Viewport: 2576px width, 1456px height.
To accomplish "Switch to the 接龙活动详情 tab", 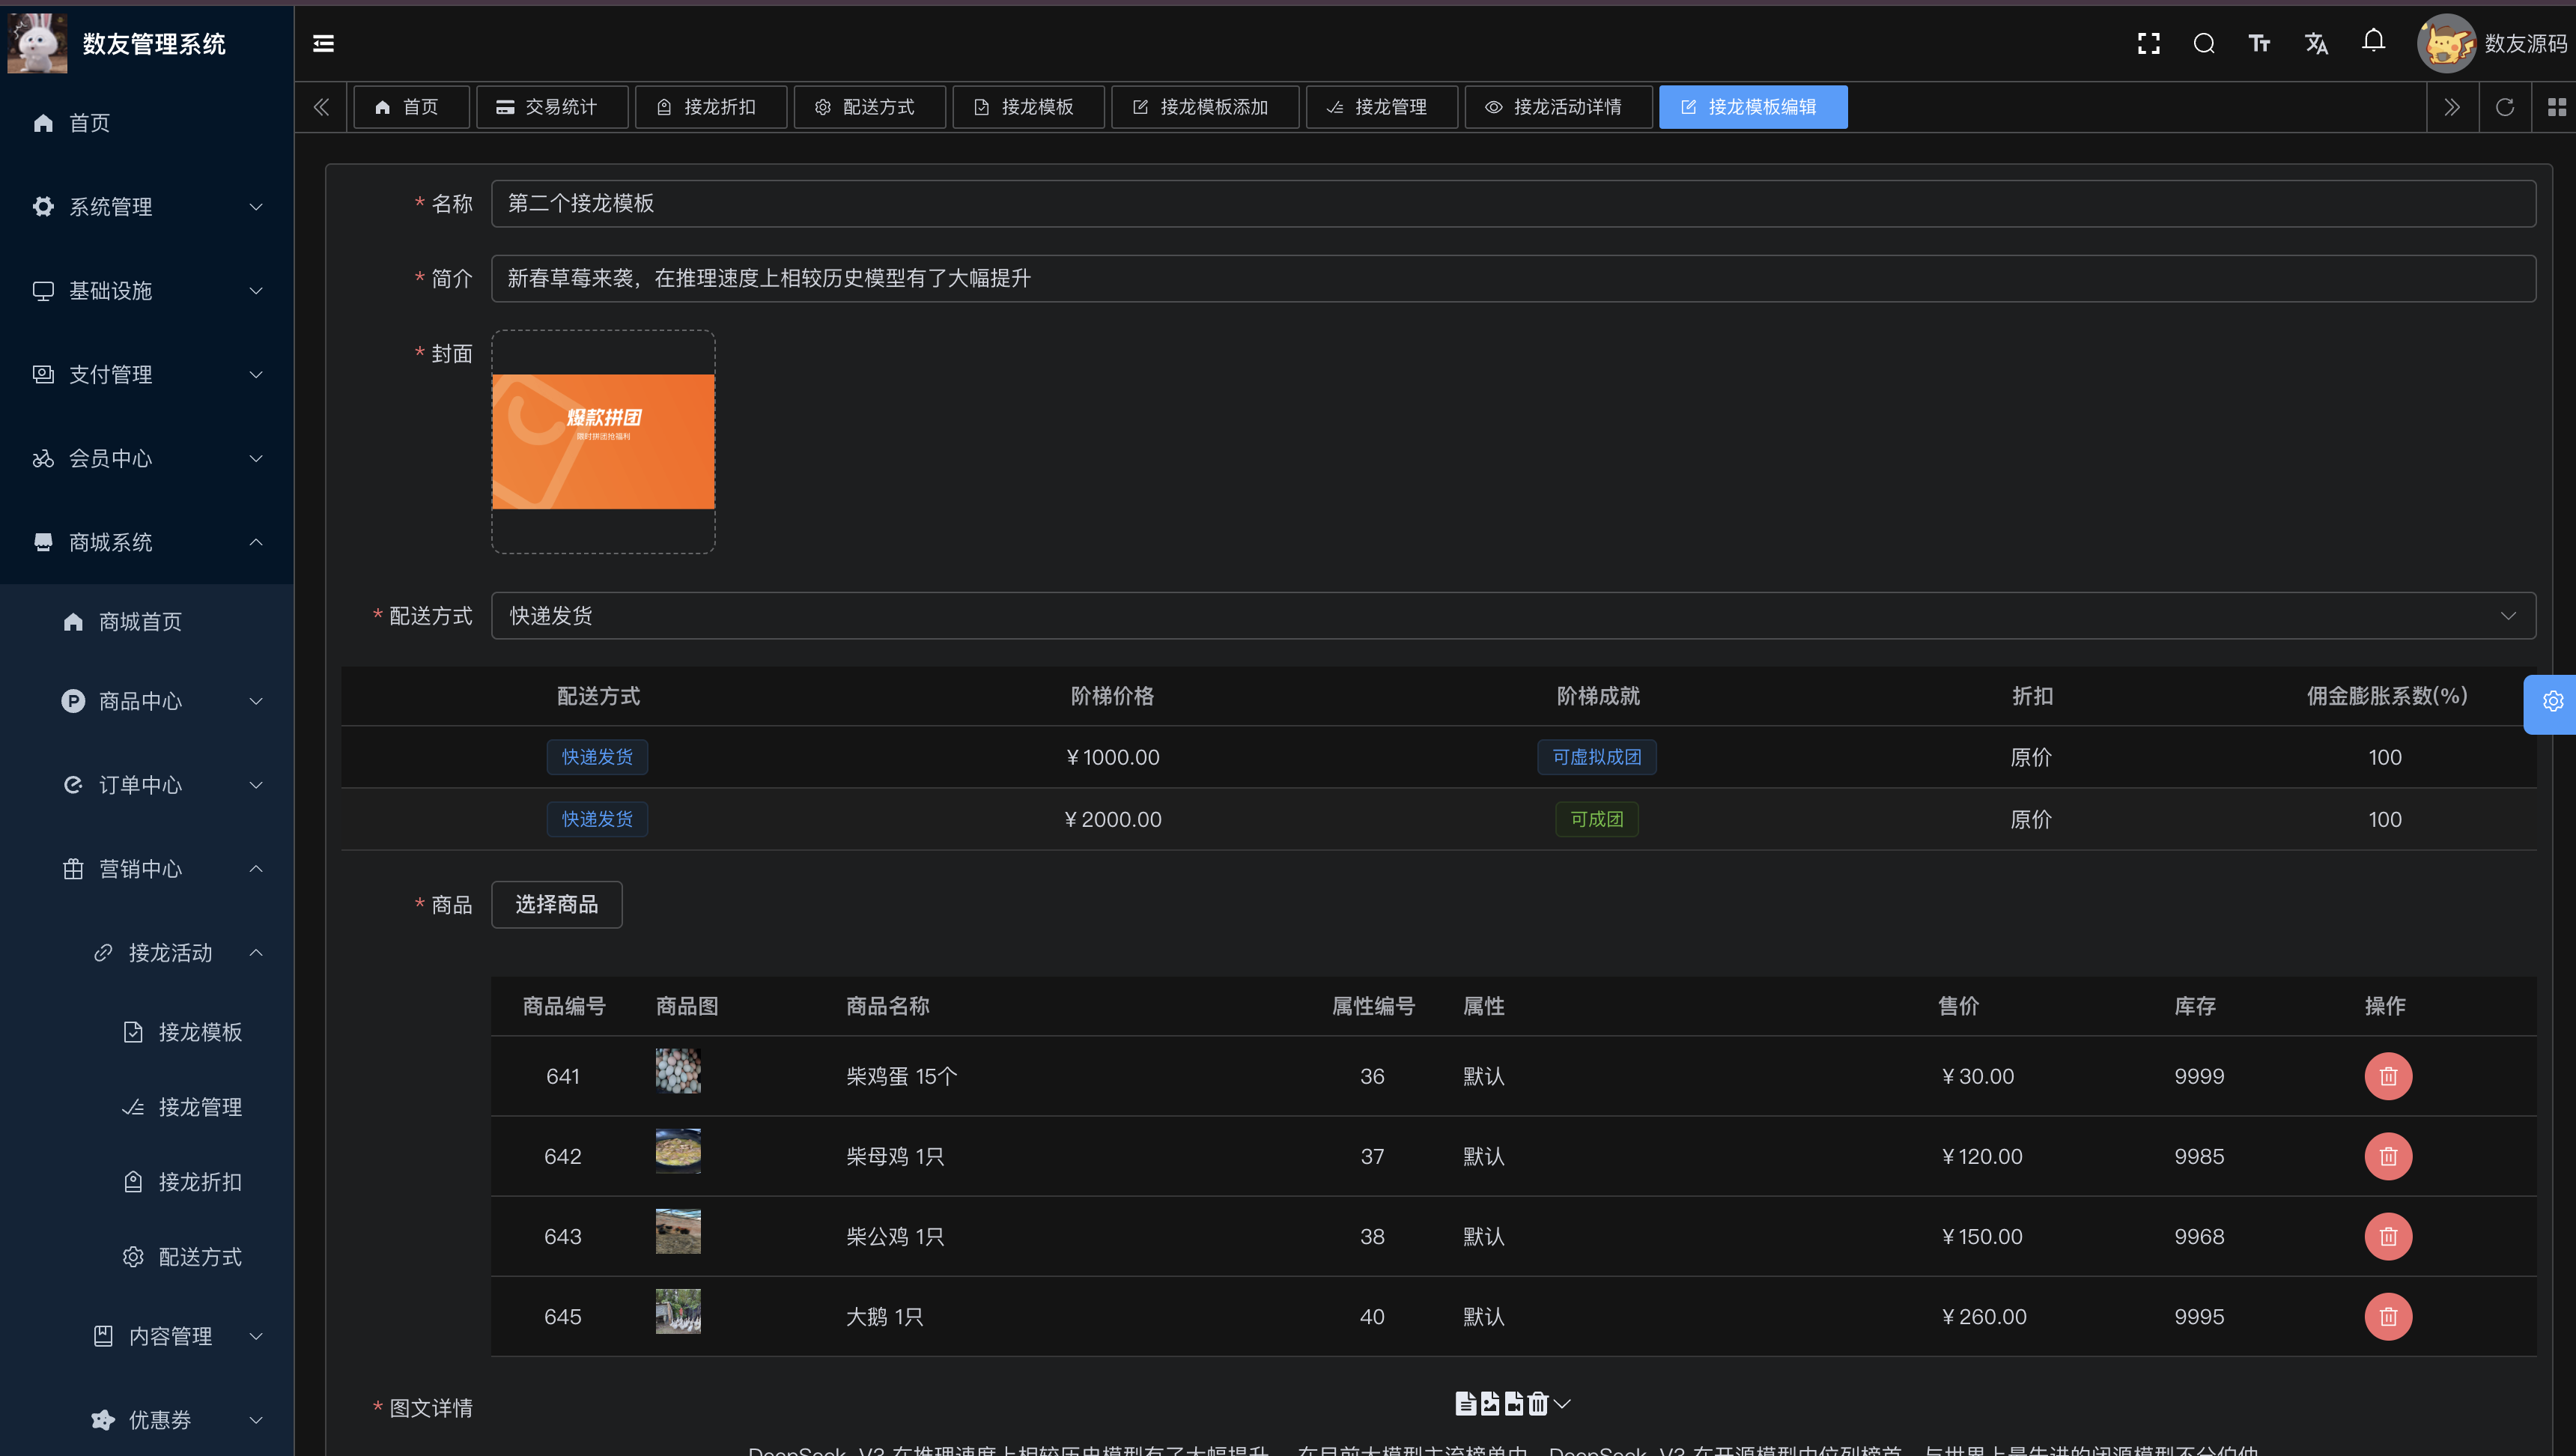I will pyautogui.click(x=1559, y=107).
